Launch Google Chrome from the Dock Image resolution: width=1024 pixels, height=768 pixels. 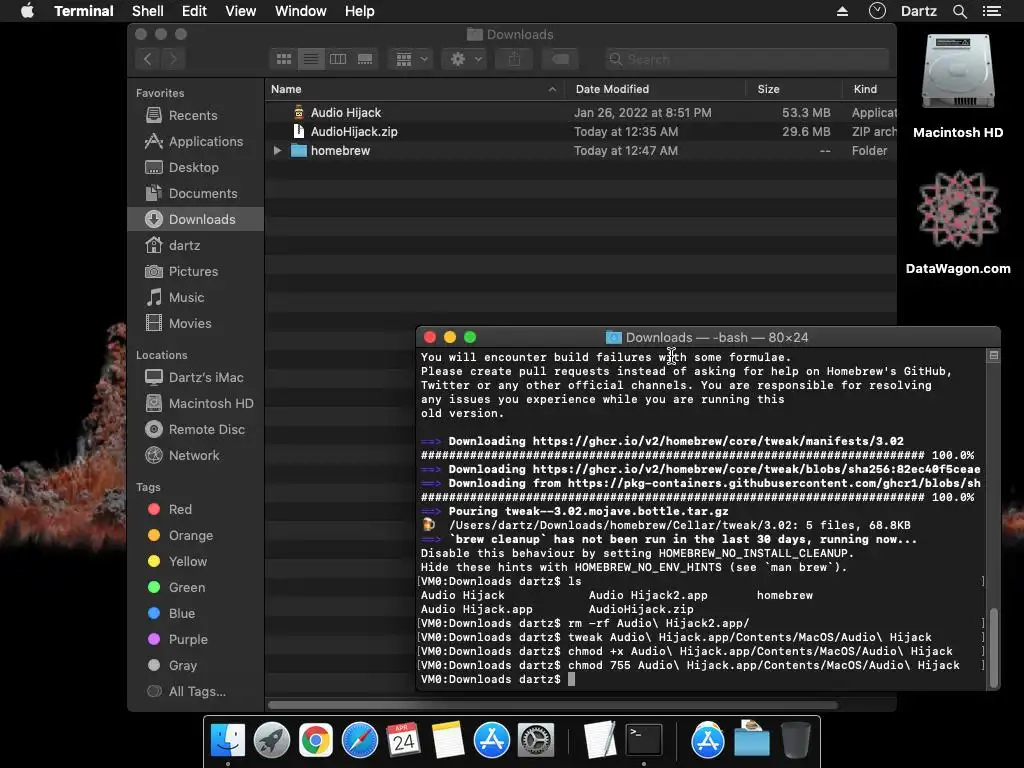pyautogui.click(x=315, y=741)
